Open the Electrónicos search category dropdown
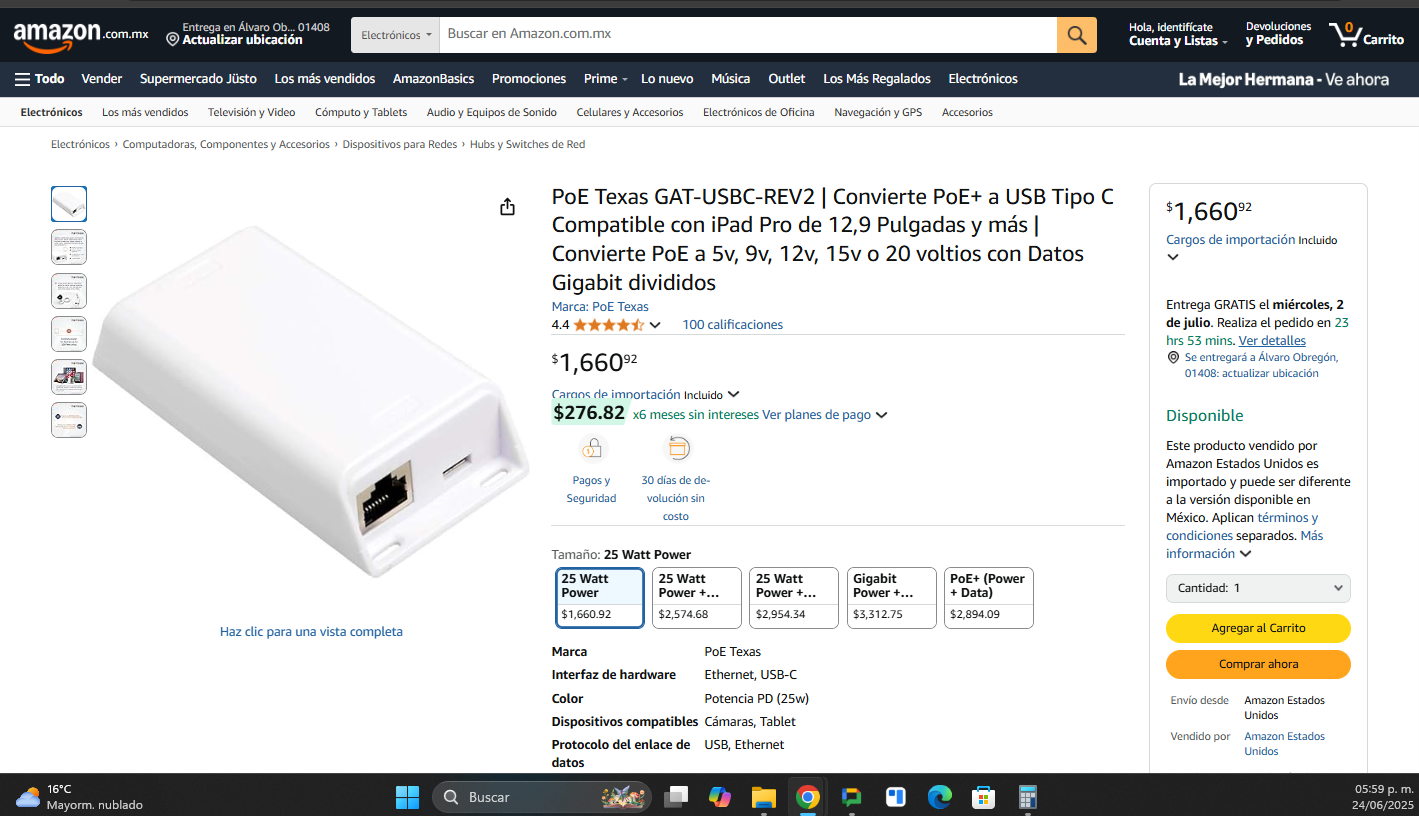This screenshot has height=816, width=1419. click(x=395, y=35)
